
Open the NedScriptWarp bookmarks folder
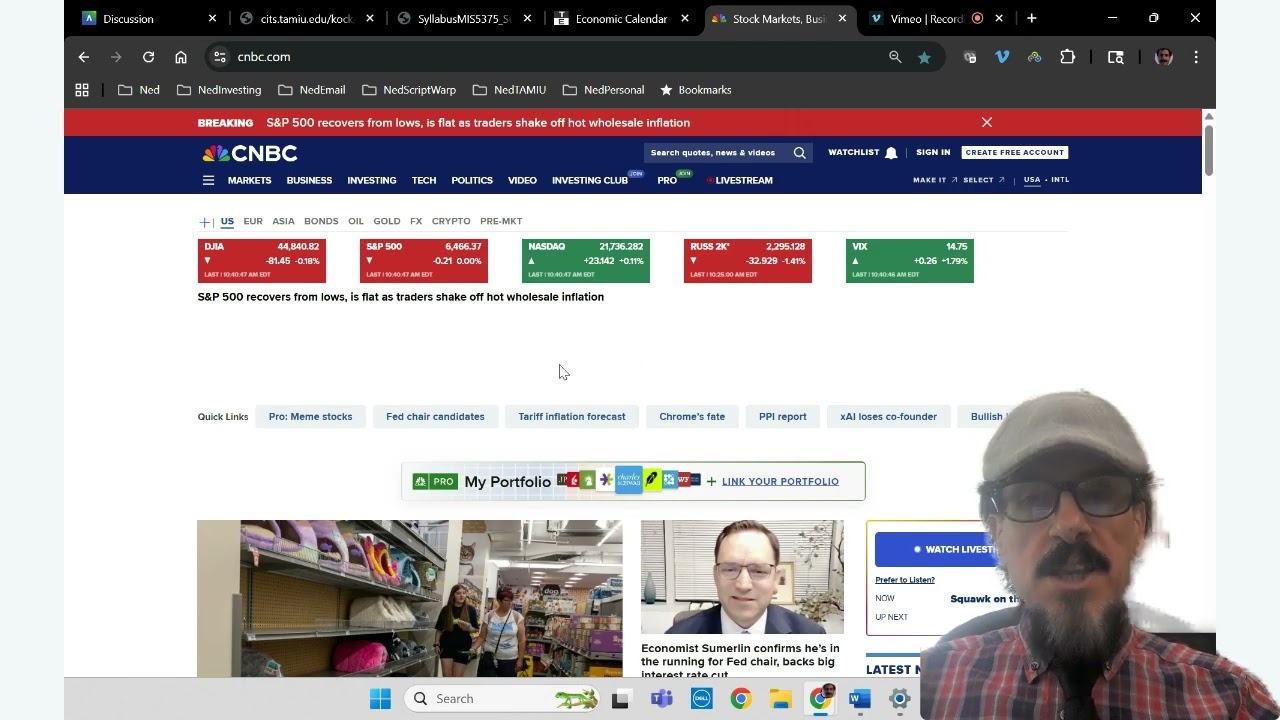(x=409, y=90)
